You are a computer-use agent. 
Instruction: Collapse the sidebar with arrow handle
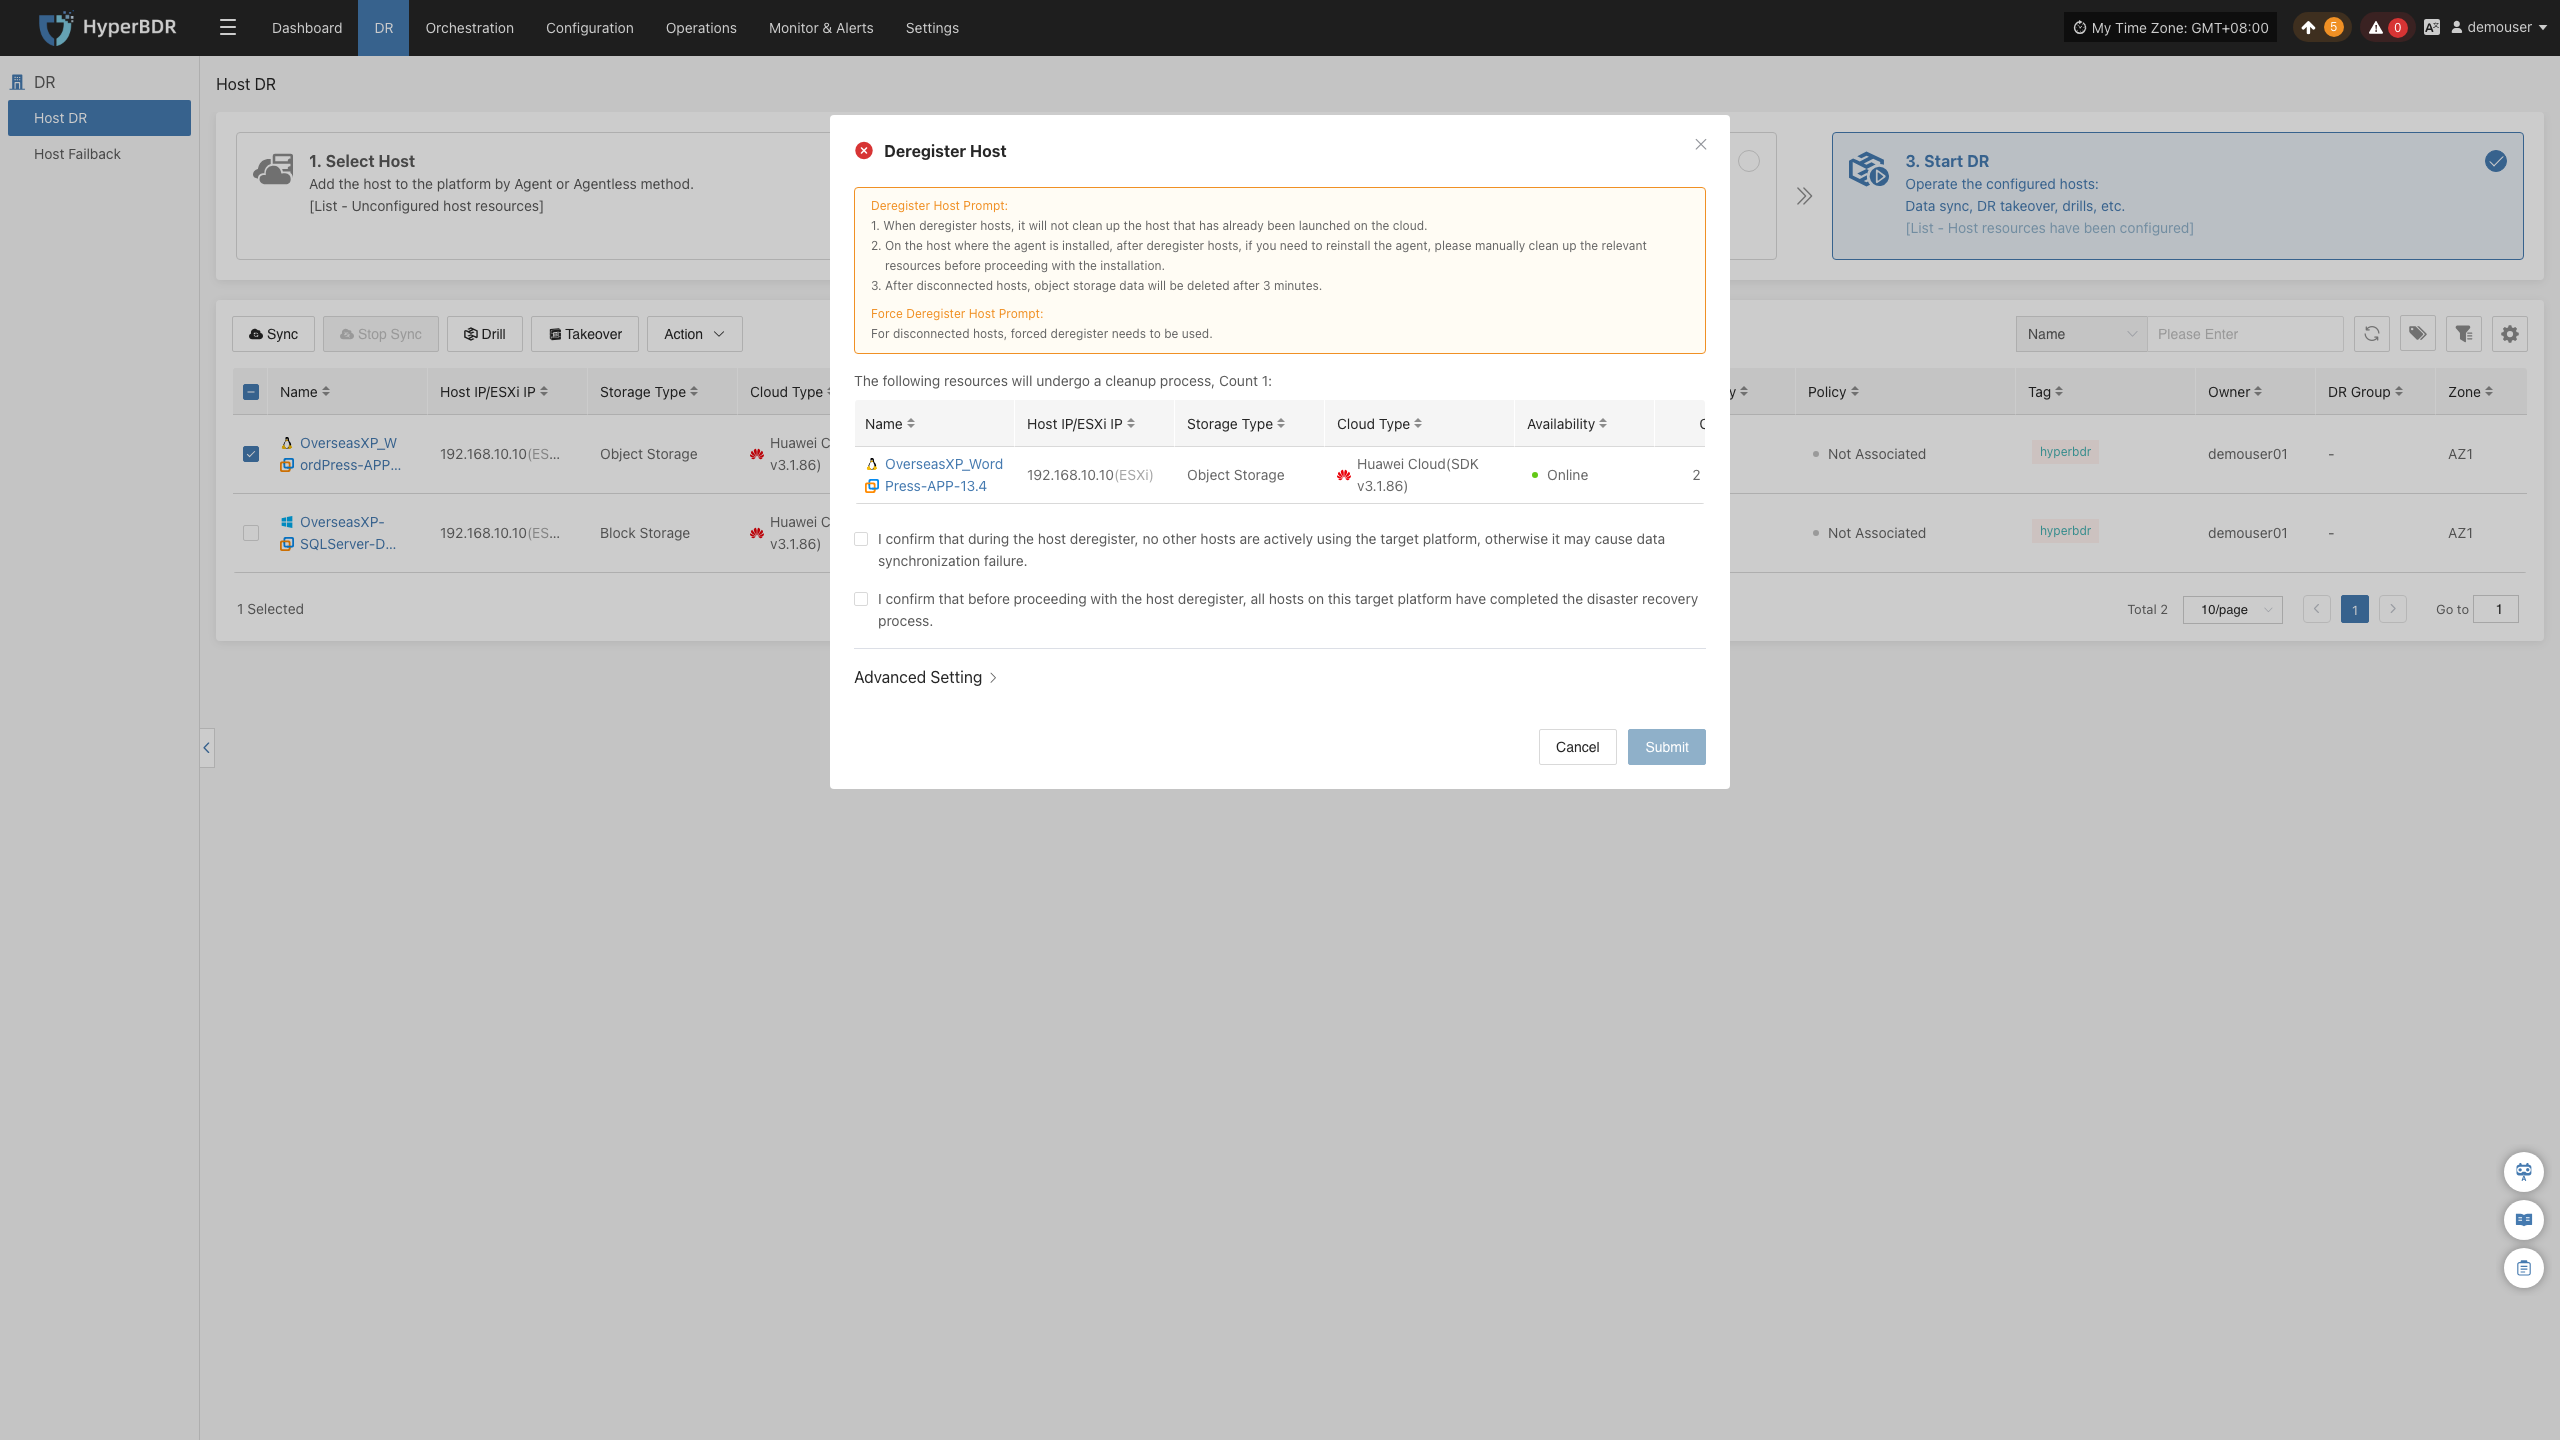(x=207, y=747)
